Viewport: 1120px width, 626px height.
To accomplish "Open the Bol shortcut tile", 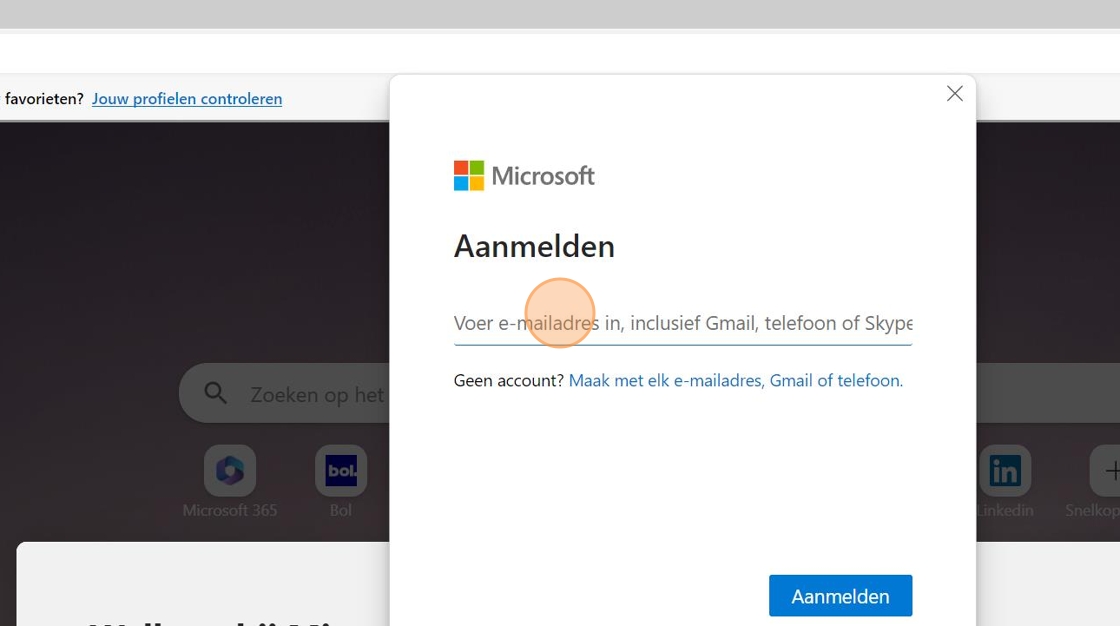I will pos(341,470).
